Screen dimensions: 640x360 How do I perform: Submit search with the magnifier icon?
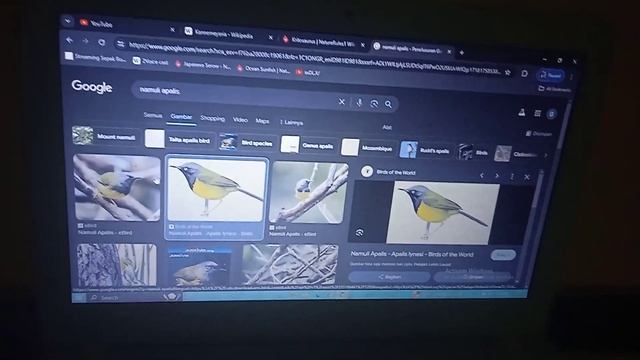pos(388,104)
